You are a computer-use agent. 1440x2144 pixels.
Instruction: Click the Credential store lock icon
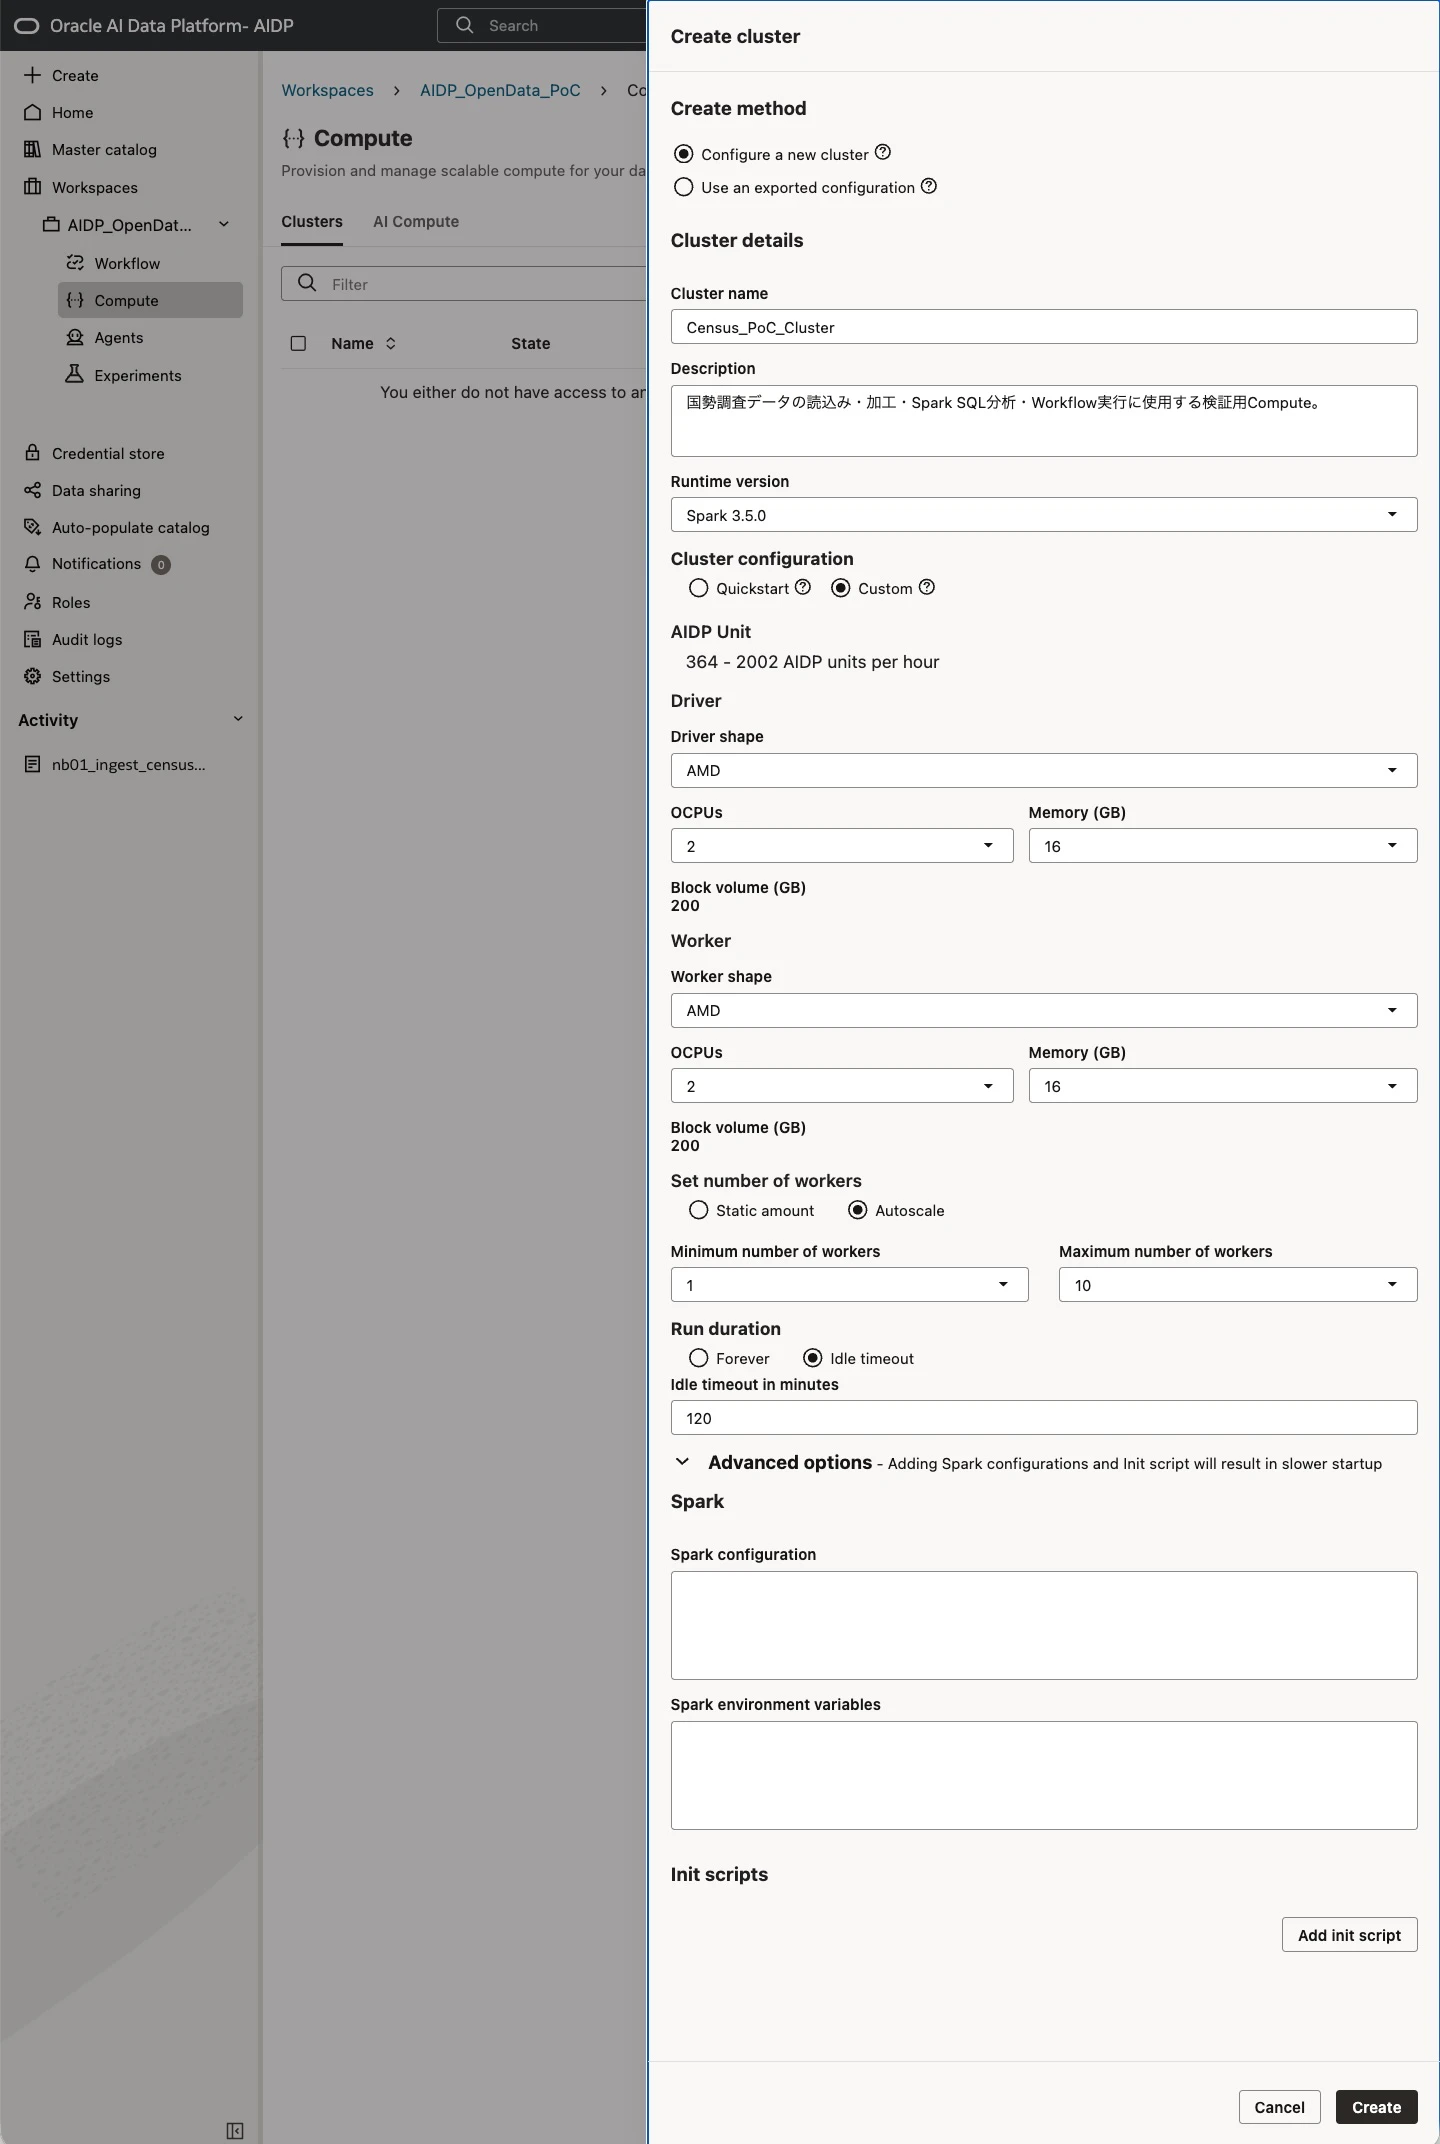click(33, 453)
